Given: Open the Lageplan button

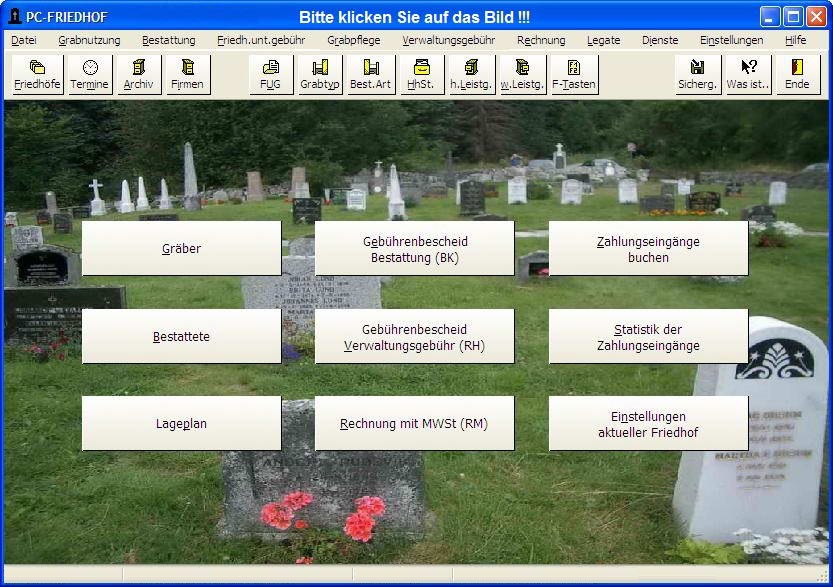Looking at the screenshot, I should point(181,424).
